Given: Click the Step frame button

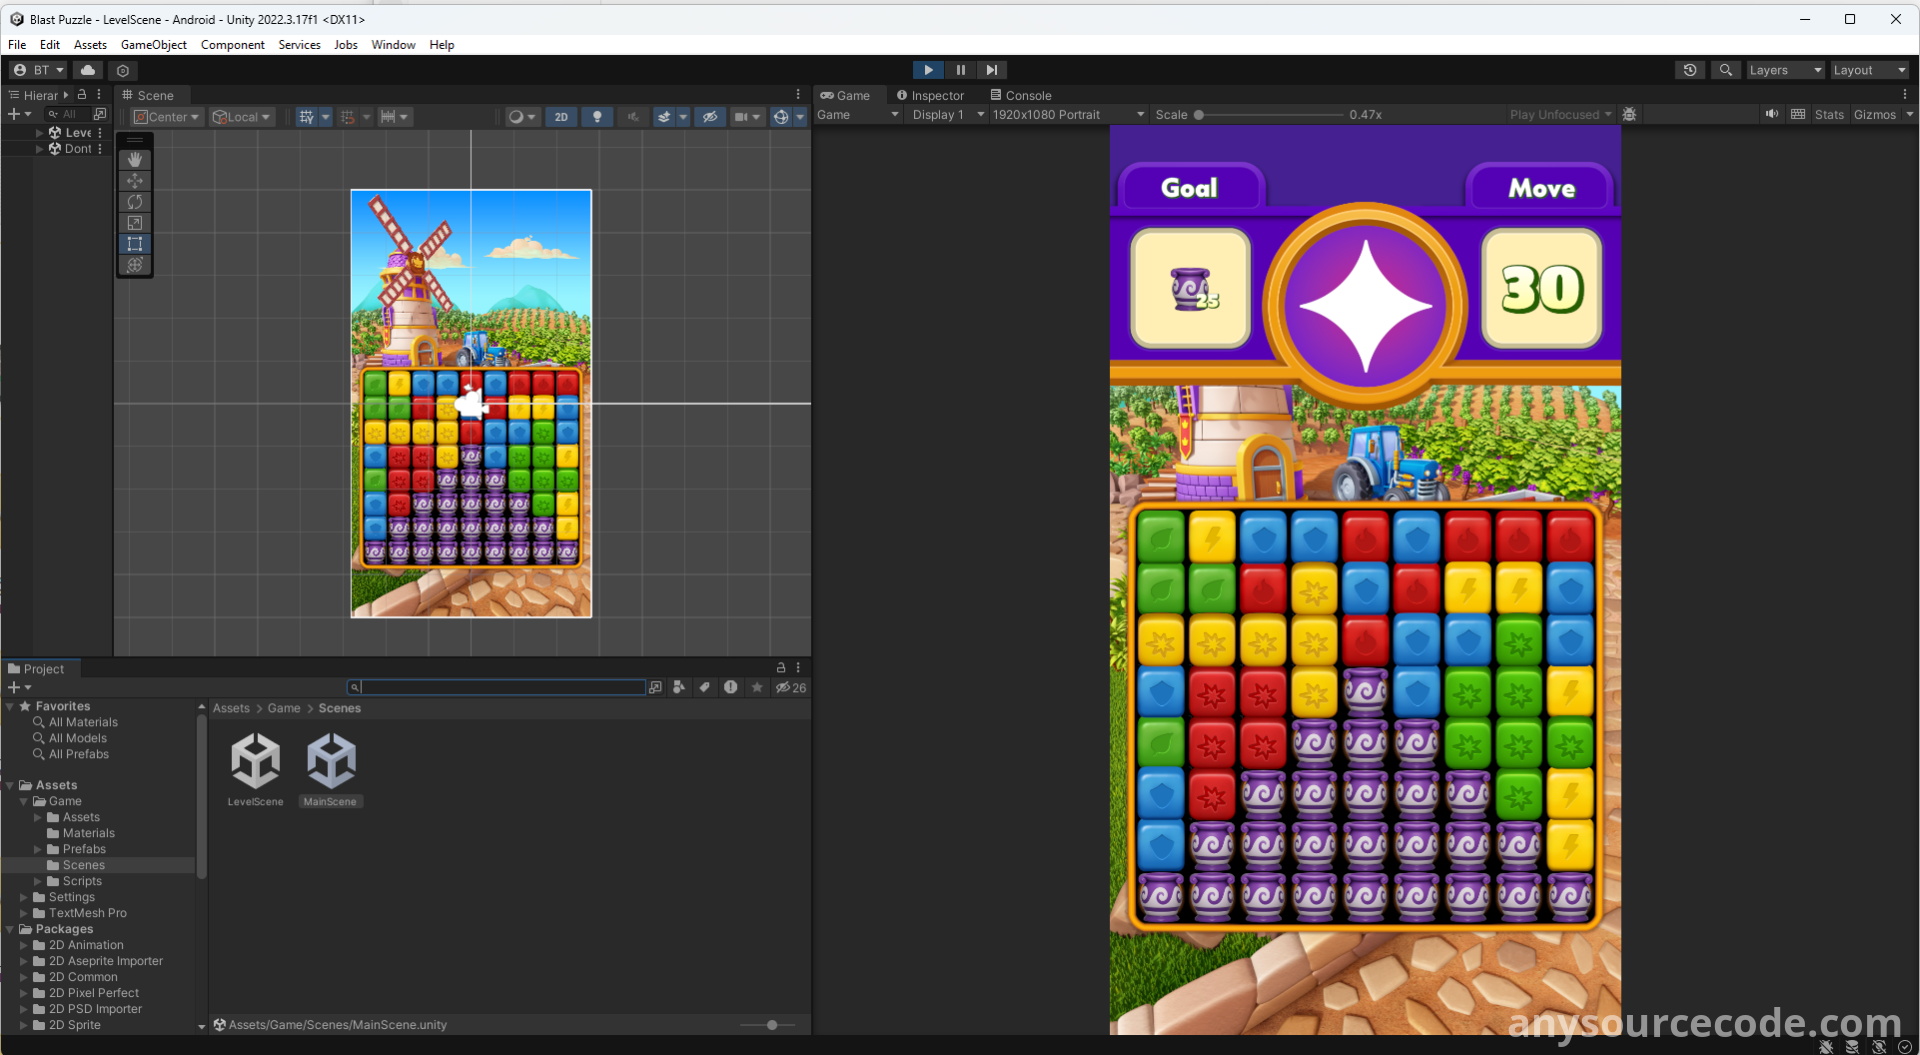Looking at the screenshot, I should tap(991, 70).
